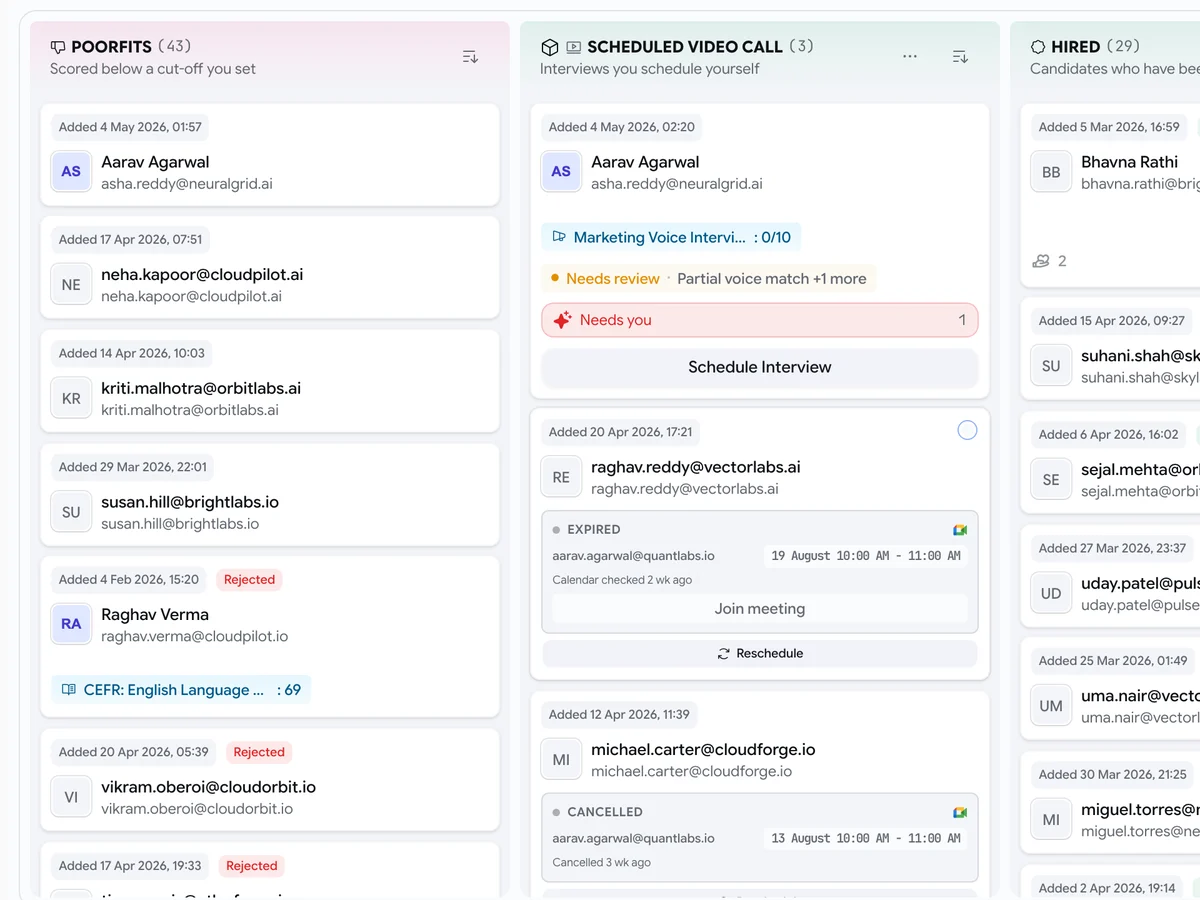Image resolution: width=1200 pixels, height=900 pixels.
Task: Sort the Scheduled Video Call column
Action: 960,57
